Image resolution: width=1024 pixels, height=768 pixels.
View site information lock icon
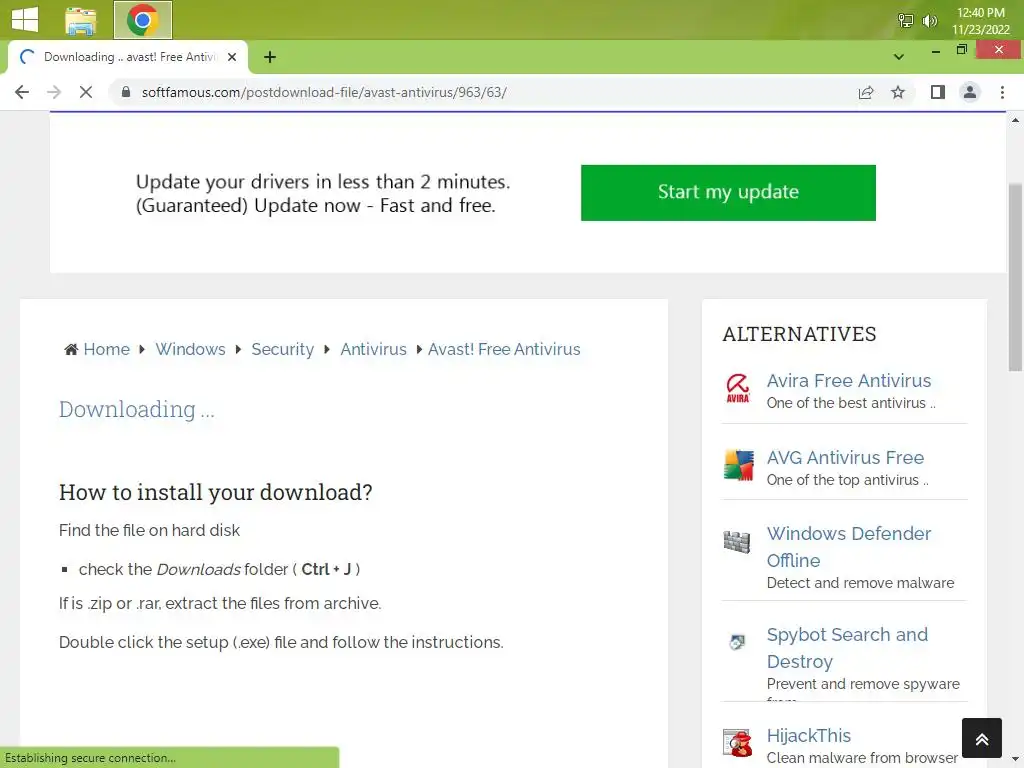coord(126,92)
